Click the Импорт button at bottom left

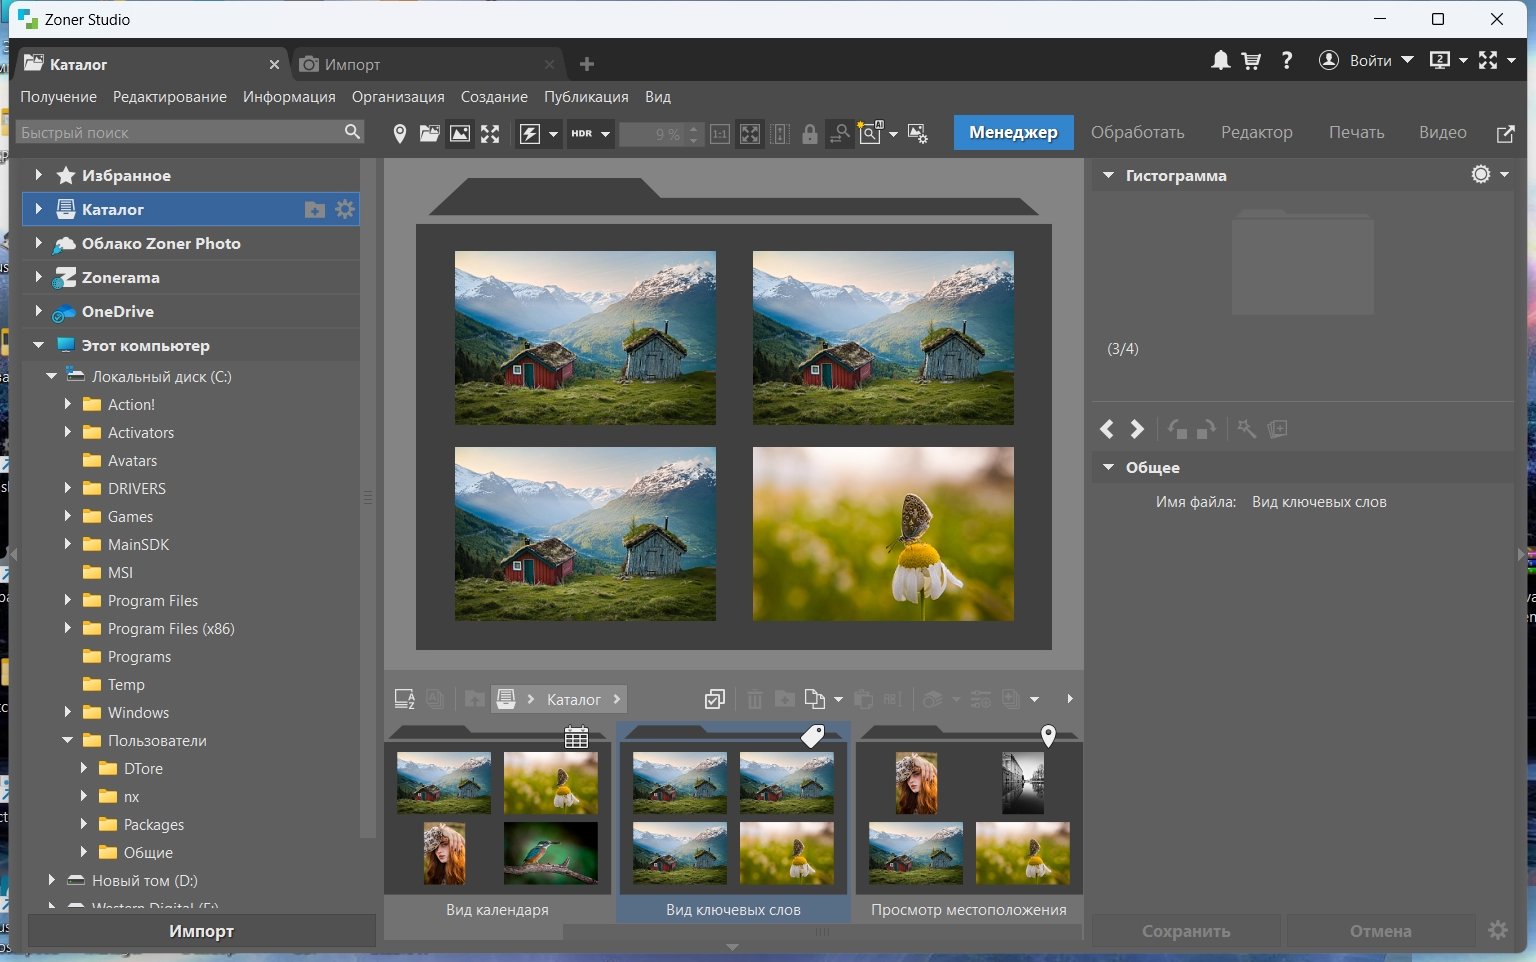coord(201,931)
